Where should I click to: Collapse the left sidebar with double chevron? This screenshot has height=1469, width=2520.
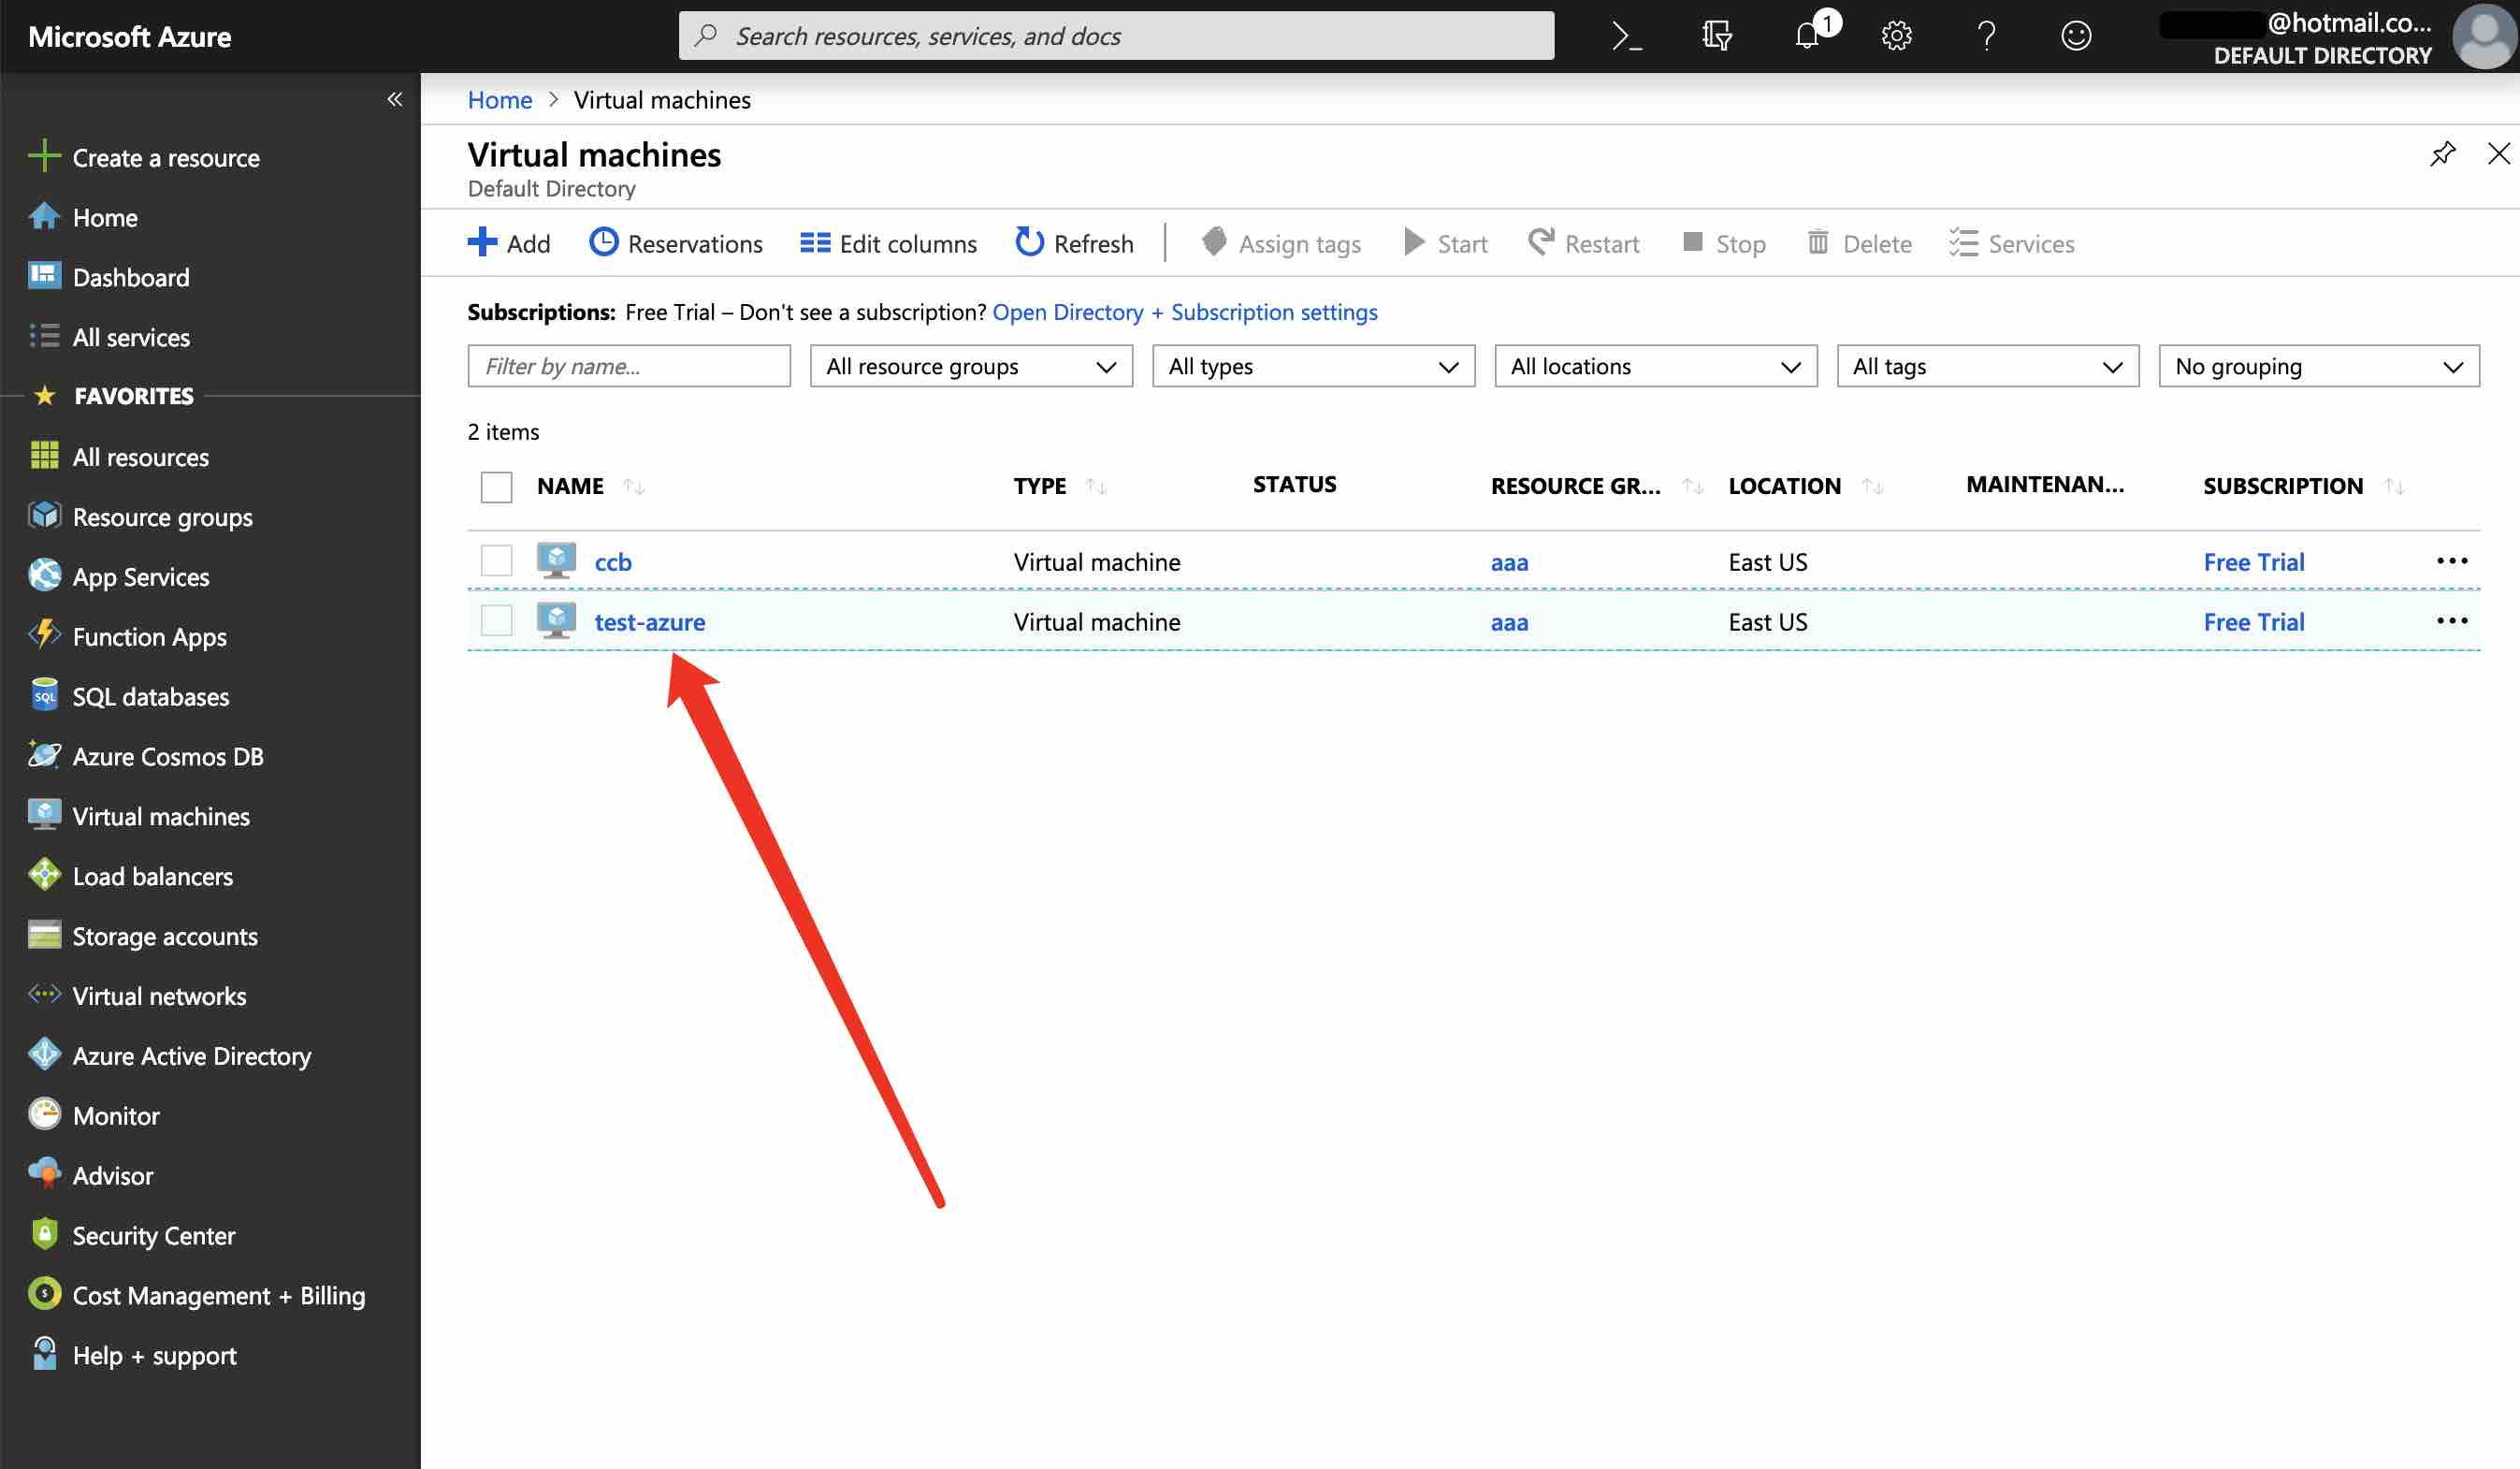pos(395,99)
